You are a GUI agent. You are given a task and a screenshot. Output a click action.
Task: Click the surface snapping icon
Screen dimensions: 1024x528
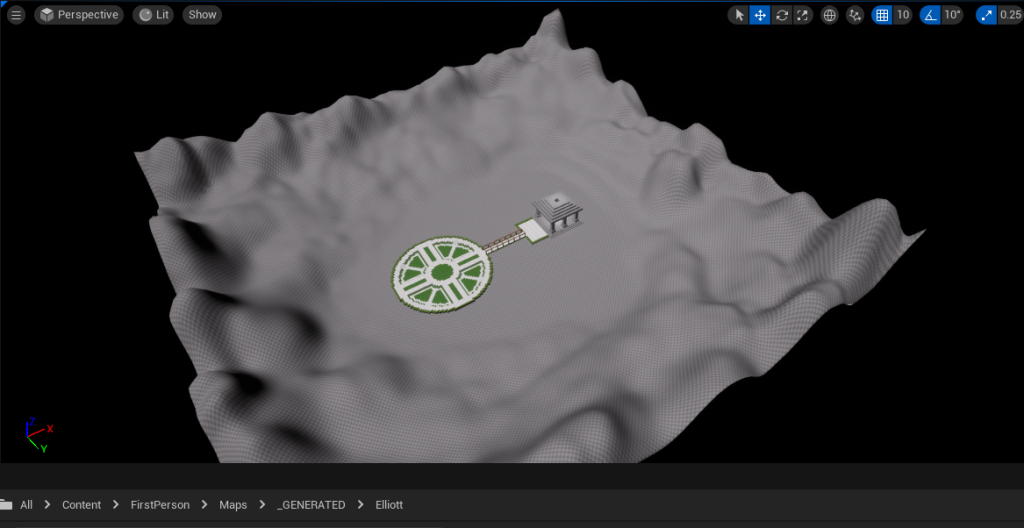[855, 15]
